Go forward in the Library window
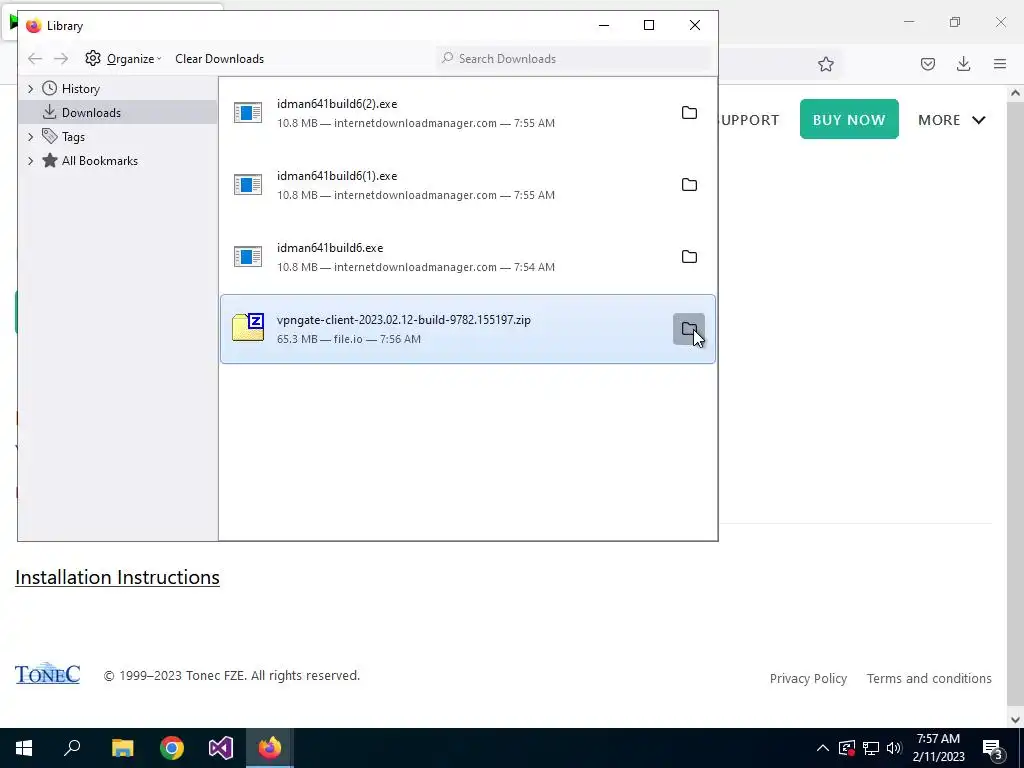Image resolution: width=1024 pixels, height=768 pixels. [x=61, y=59]
